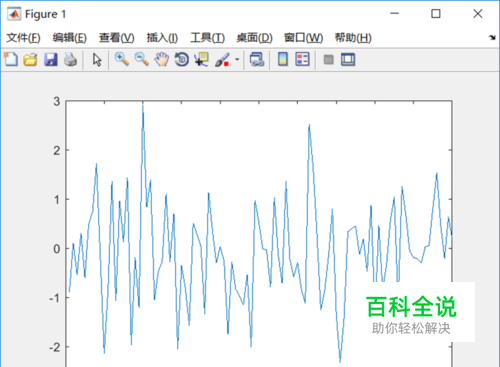This screenshot has height=367, width=500.
Task: Activate the Zoom In magnifier
Action: (x=122, y=59)
